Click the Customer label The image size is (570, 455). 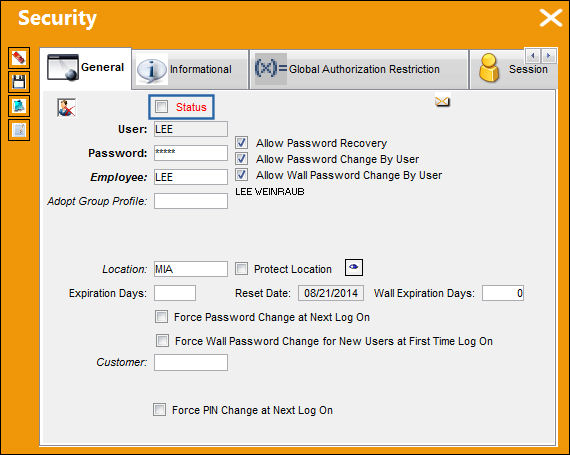(x=122, y=362)
